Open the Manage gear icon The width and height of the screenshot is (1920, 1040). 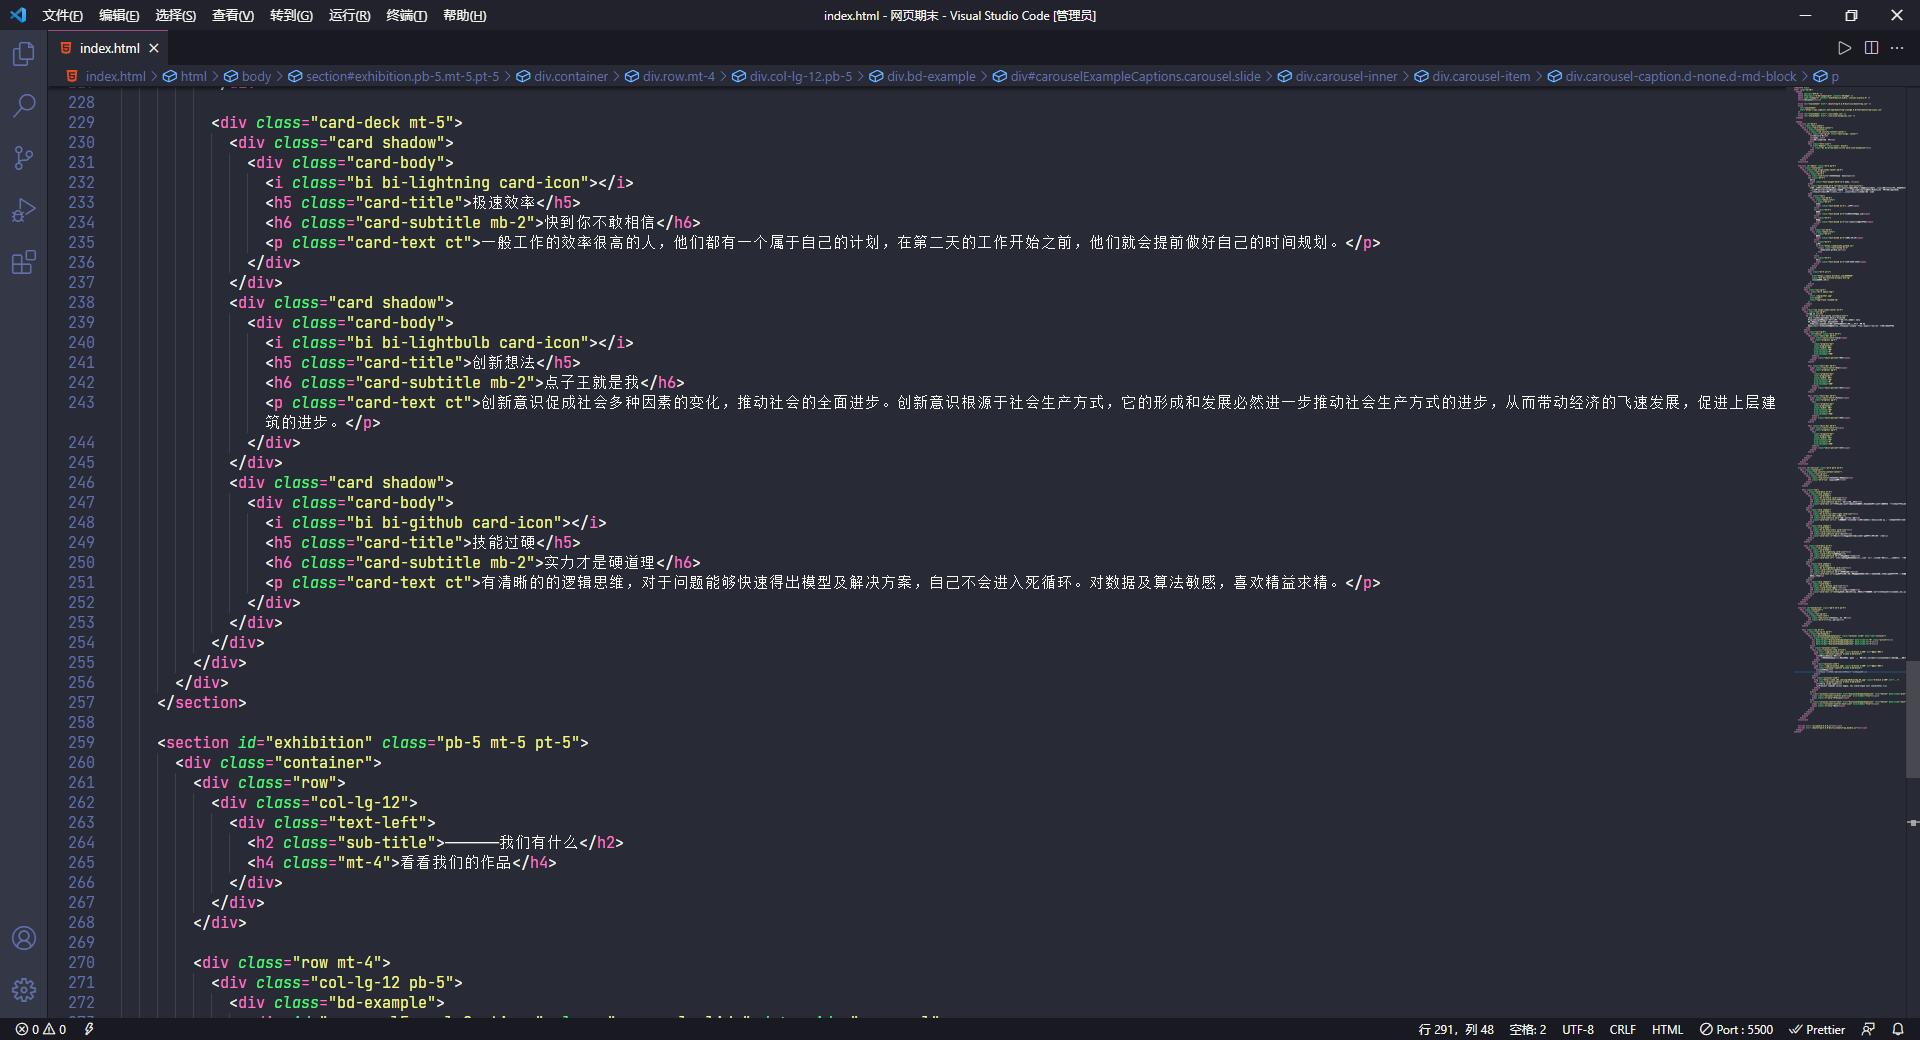point(24,990)
